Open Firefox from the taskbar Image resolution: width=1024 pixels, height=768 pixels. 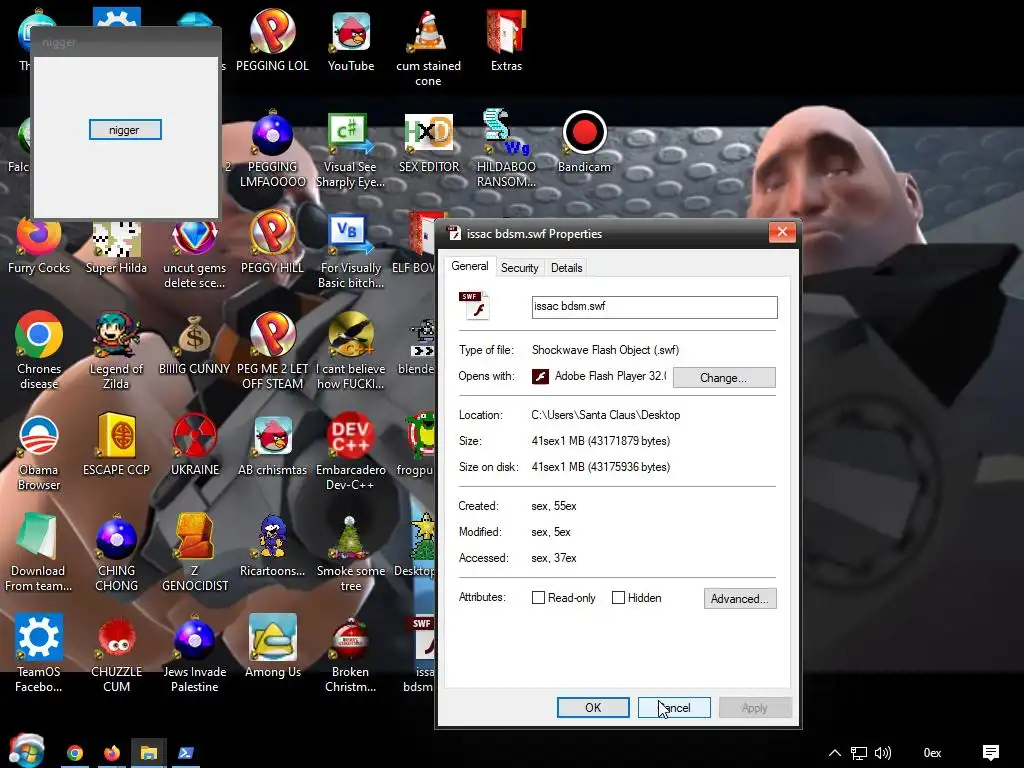(x=112, y=753)
